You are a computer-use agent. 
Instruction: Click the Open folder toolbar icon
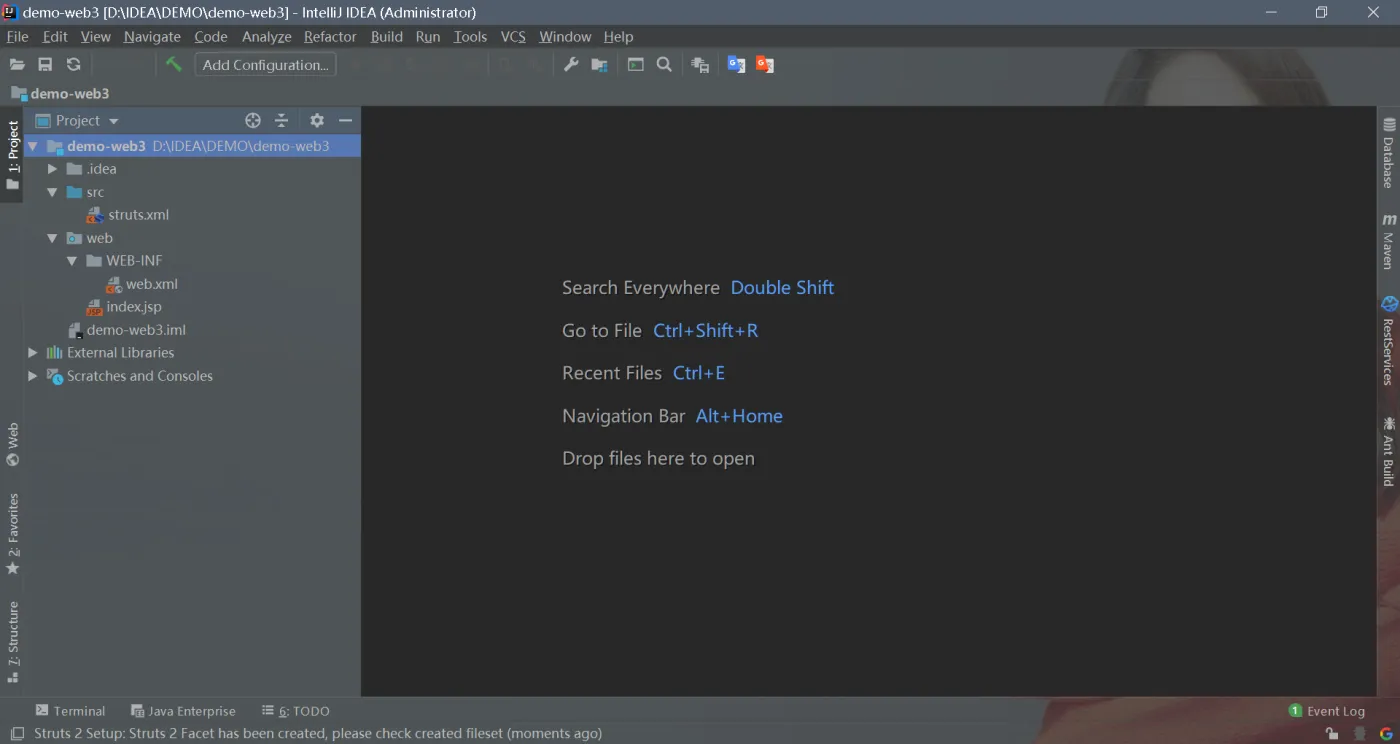click(x=17, y=65)
